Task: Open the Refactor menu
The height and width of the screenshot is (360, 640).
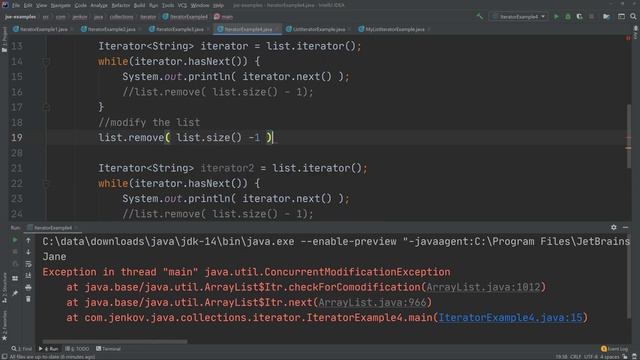Action: coord(120,5)
